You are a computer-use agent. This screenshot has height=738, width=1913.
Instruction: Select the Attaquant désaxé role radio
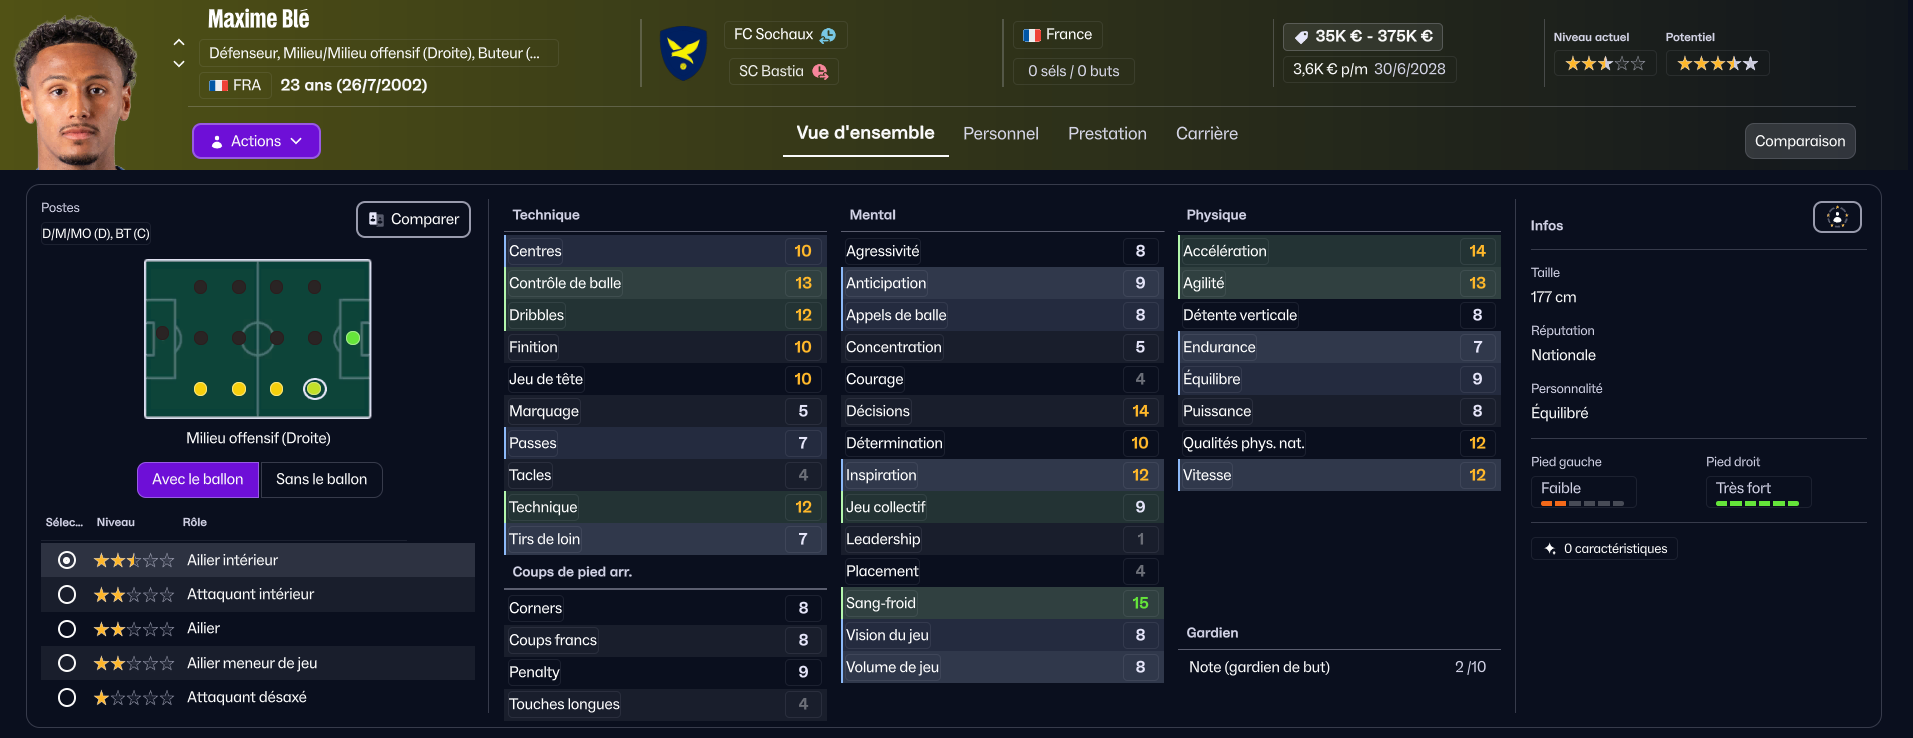point(67,698)
